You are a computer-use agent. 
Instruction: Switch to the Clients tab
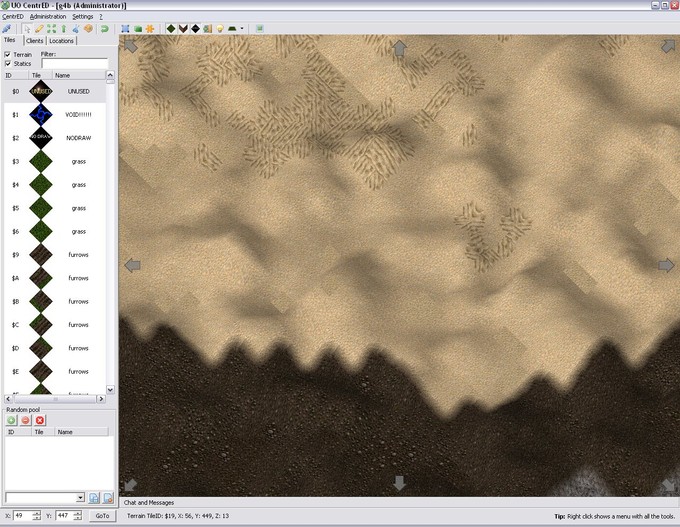click(34, 41)
